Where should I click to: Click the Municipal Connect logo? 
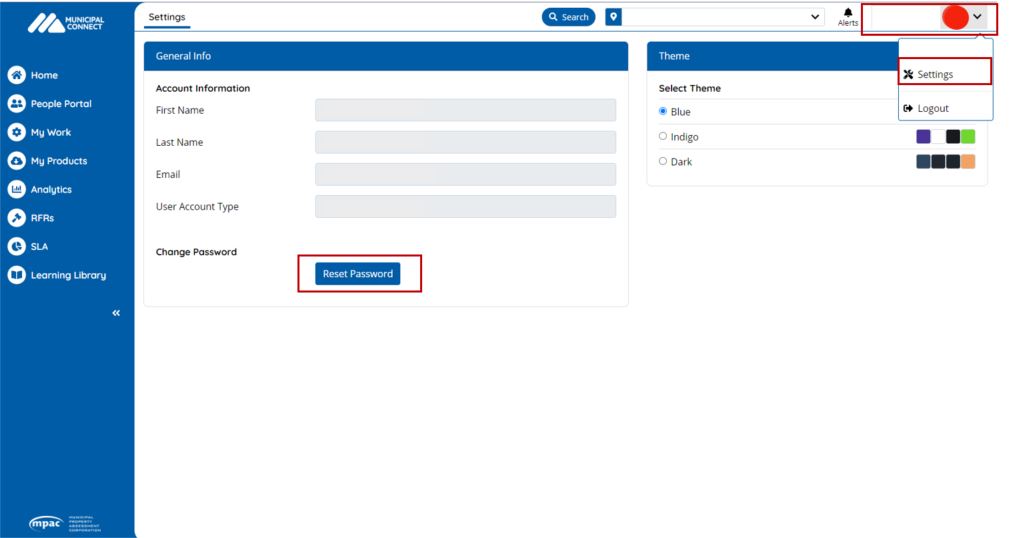pyautogui.click(x=65, y=23)
